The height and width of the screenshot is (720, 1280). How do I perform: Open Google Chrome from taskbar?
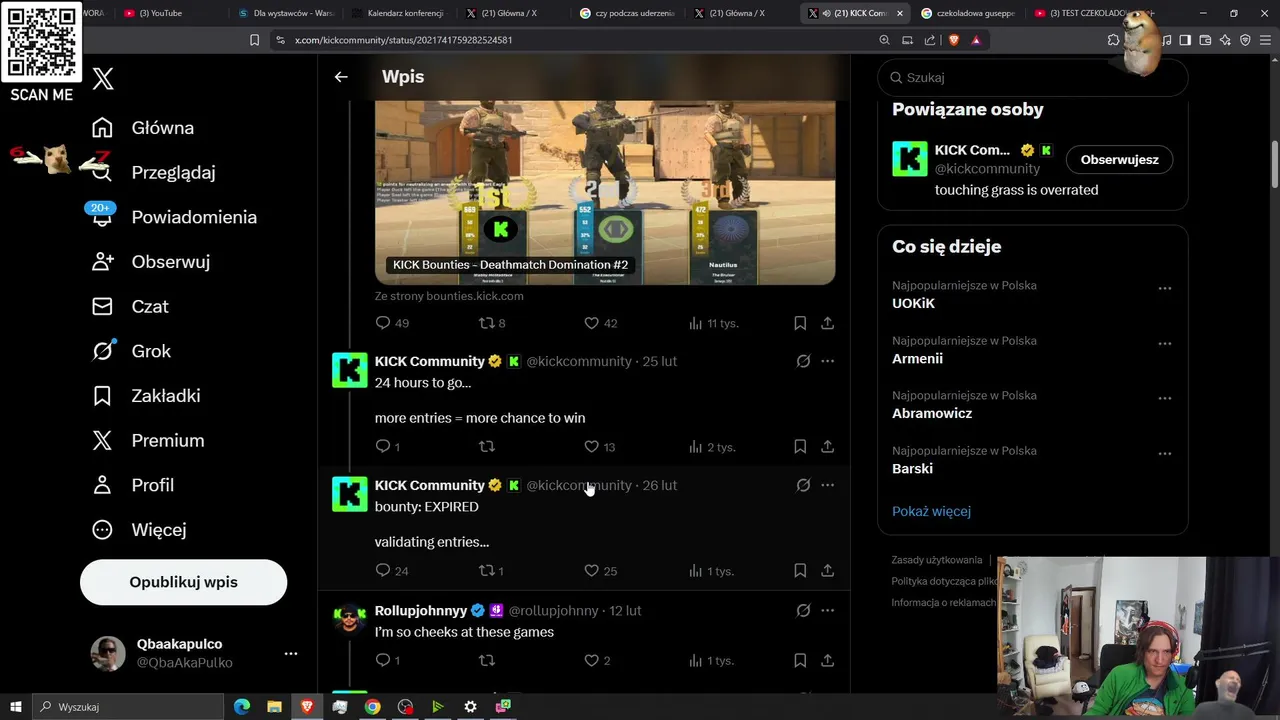(372, 707)
